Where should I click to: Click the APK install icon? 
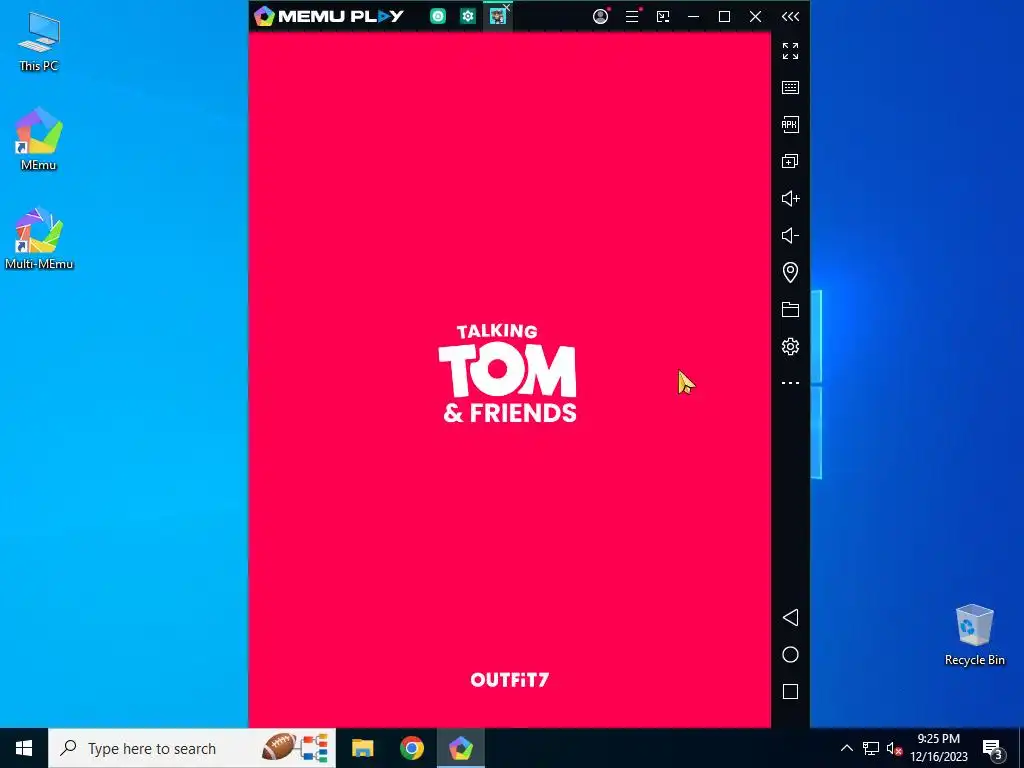coord(790,124)
